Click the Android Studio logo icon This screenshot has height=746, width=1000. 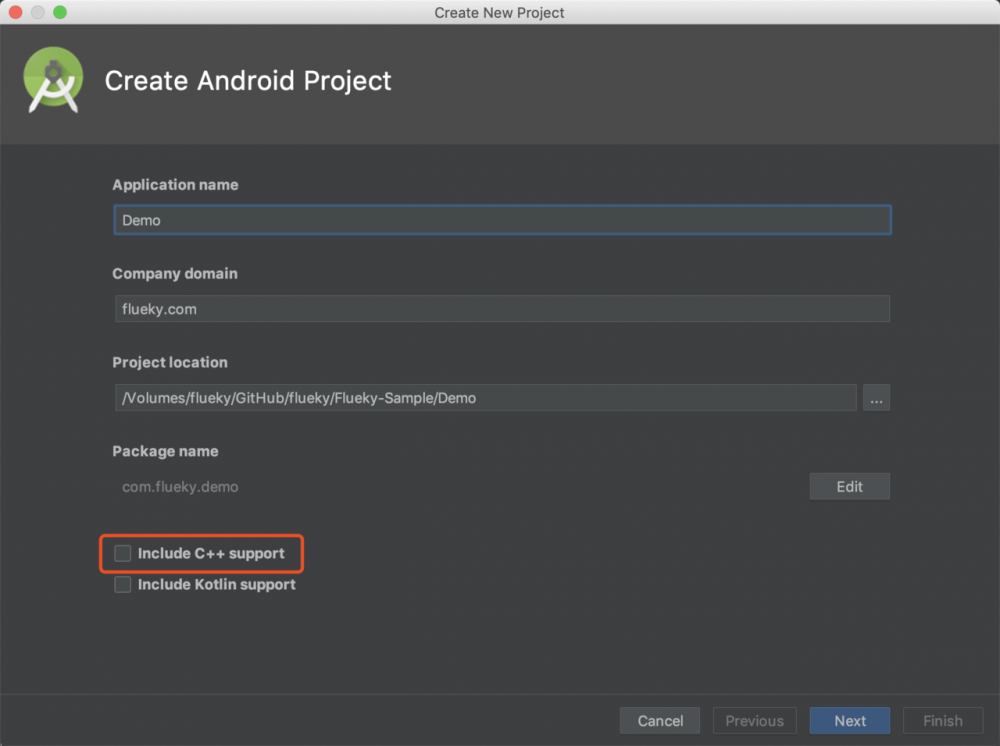coord(53,80)
